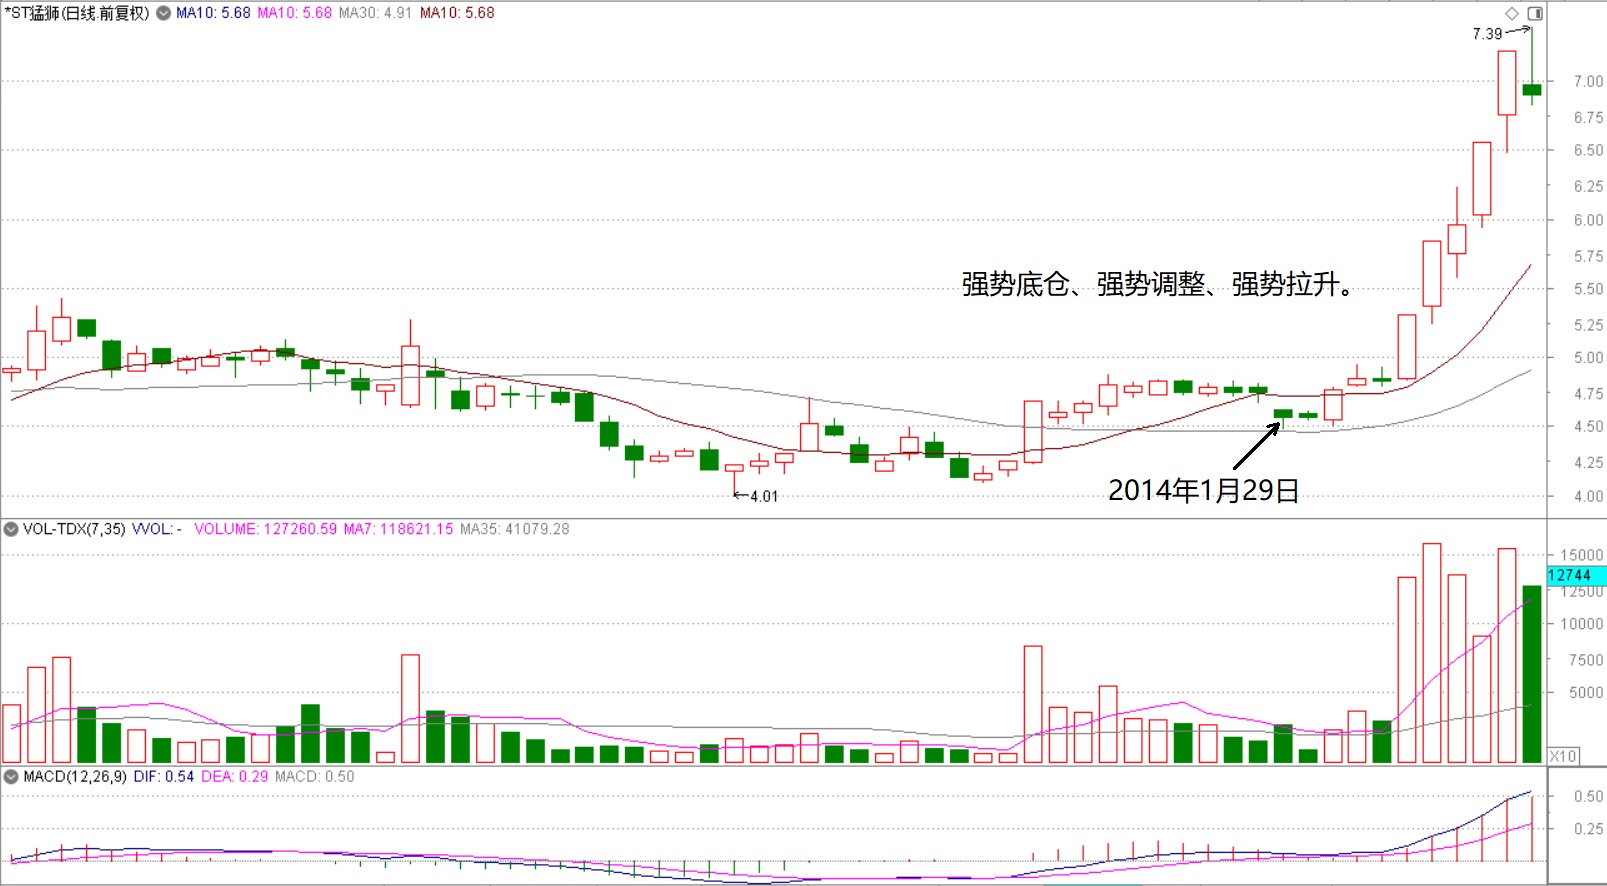This screenshot has width=1607, height=886.
Task: Click the DEA: 0.29 value
Action: [x=234, y=776]
